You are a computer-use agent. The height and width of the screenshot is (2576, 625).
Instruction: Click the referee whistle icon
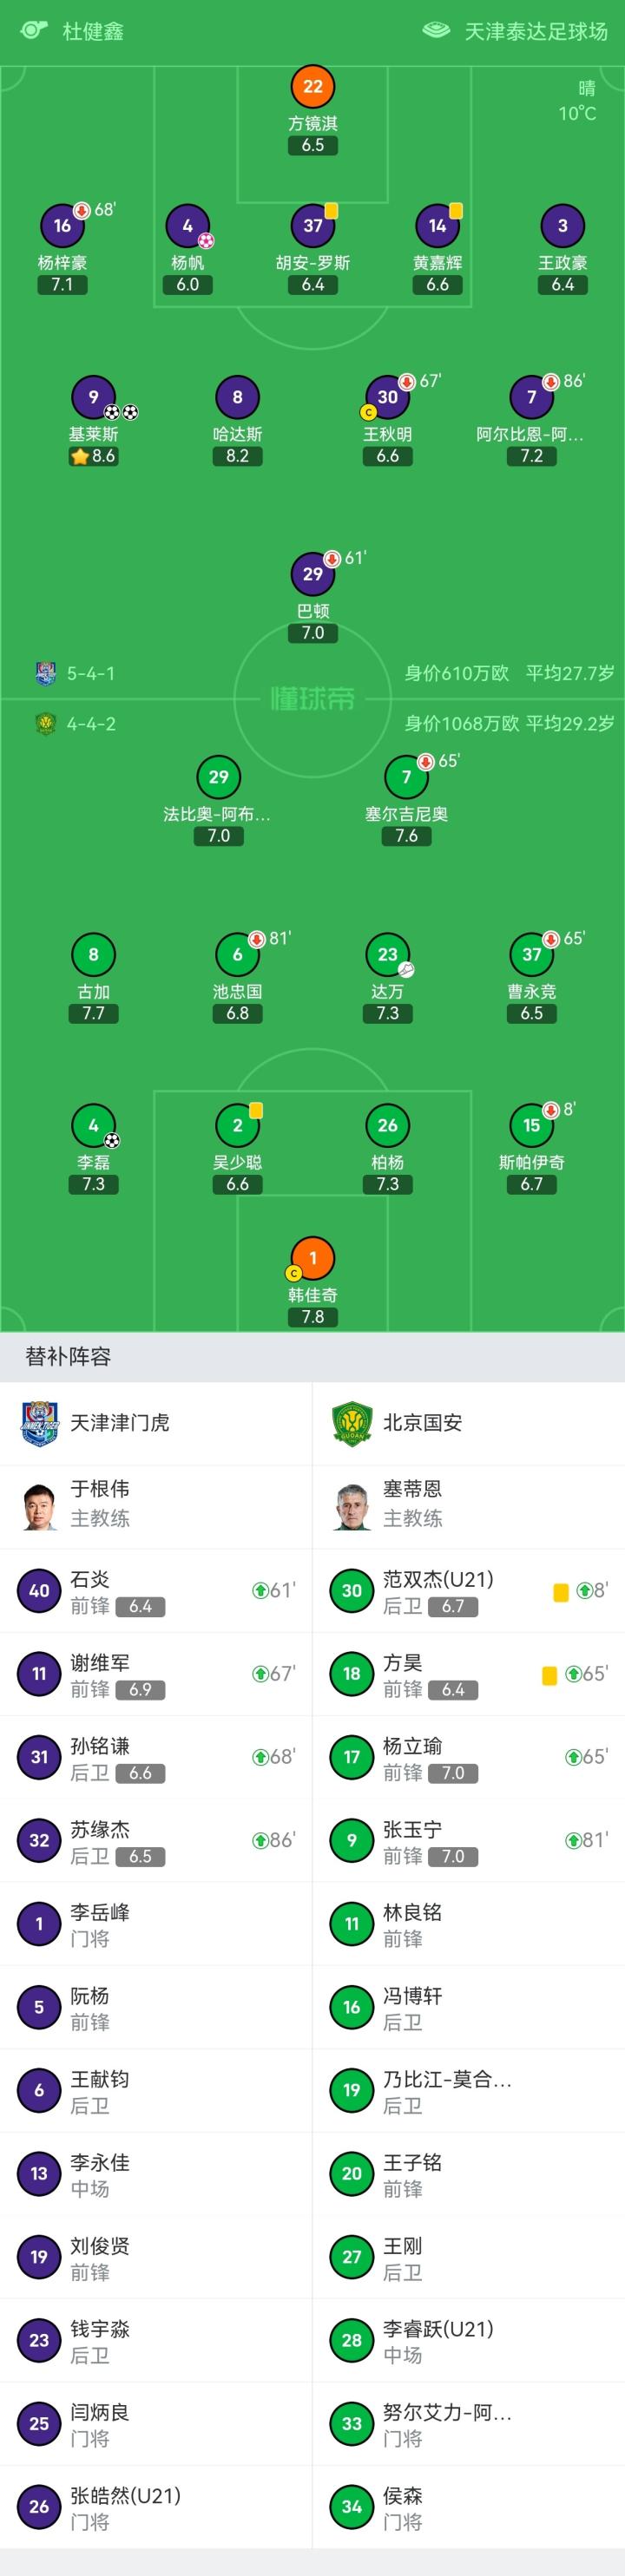coord(34,30)
